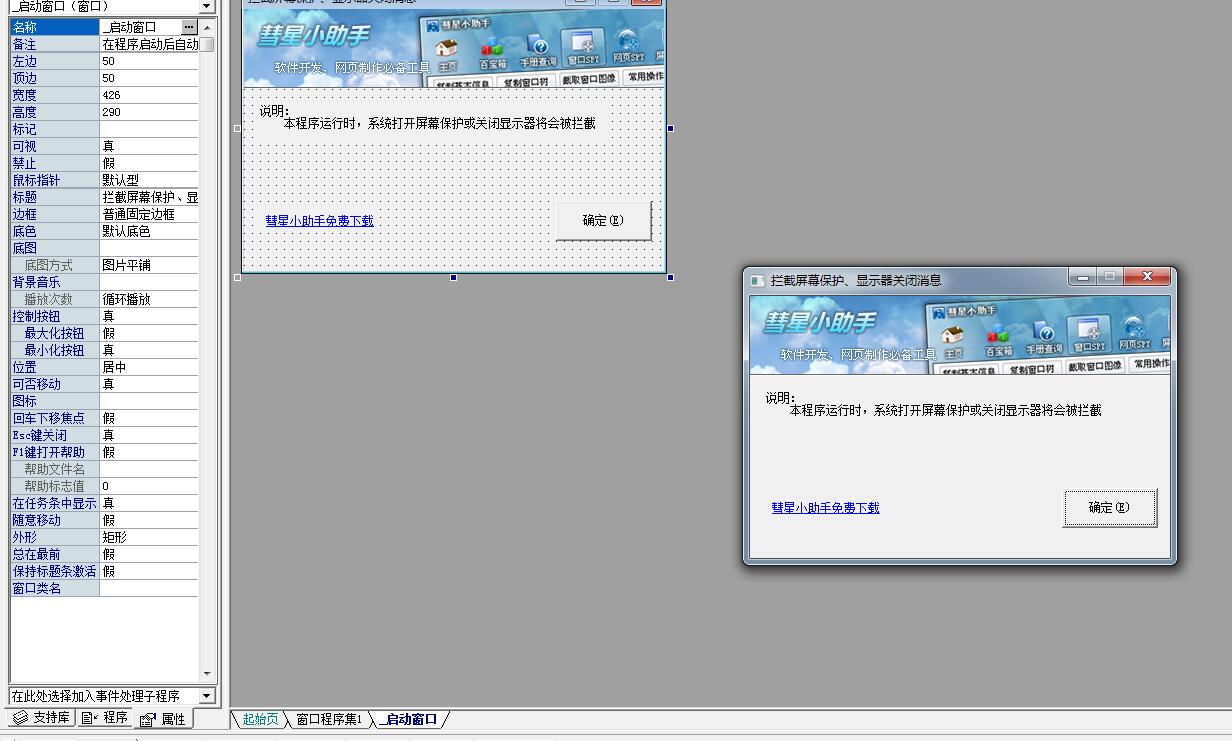Screen dimensions: 1232x741
Task: Select the 左边 property value 50
Action: coord(149,61)
